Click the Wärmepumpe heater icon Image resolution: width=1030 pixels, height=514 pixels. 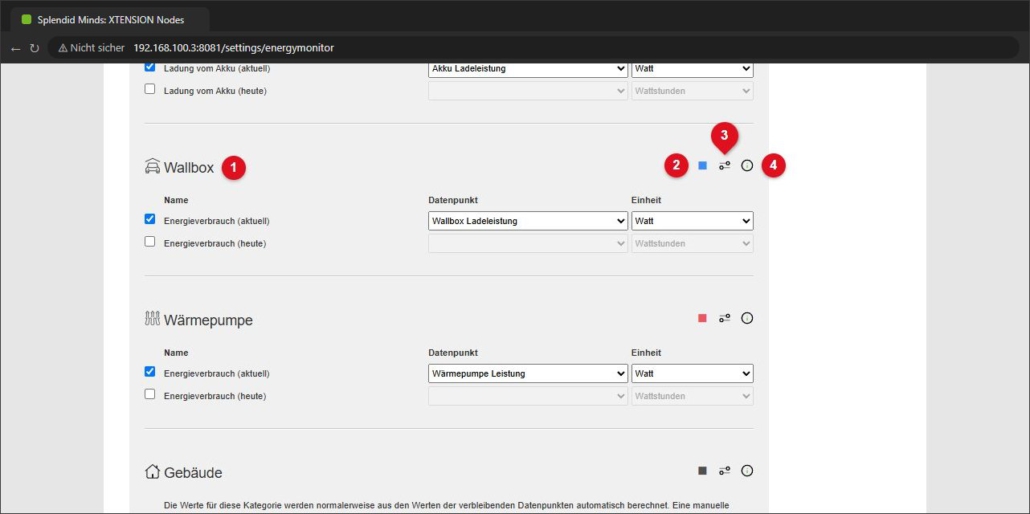(x=152, y=319)
